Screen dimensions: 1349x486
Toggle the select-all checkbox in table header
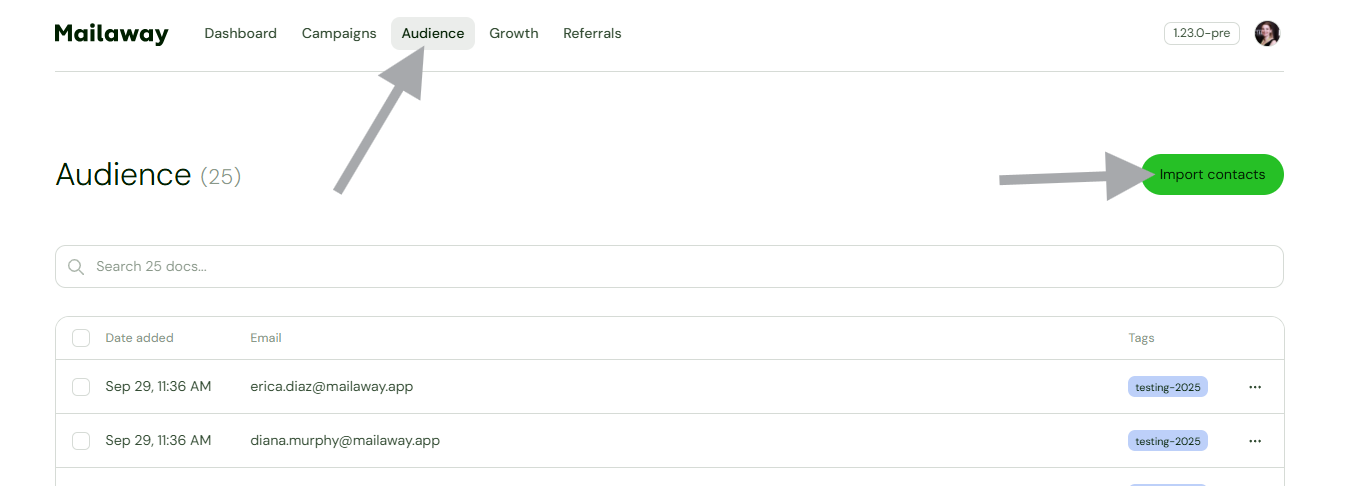(x=81, y=338)
